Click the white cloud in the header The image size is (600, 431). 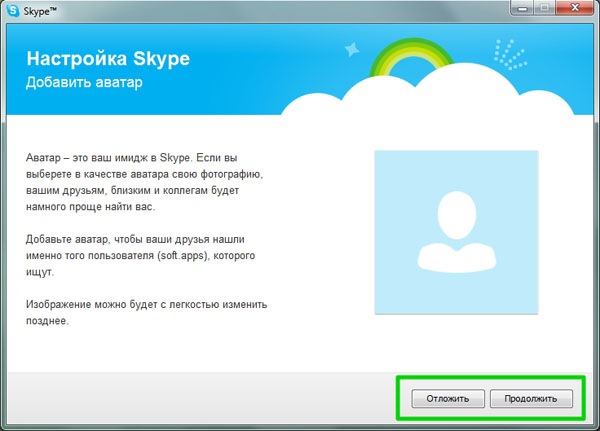440,98
